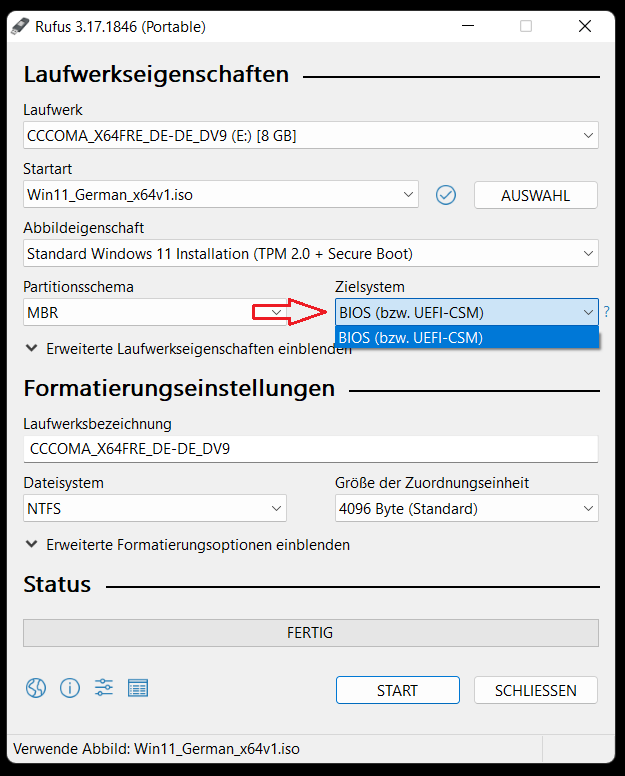
Task: Click the Laufwerkseigenschaften heading
Action: [x=156, y=75]
